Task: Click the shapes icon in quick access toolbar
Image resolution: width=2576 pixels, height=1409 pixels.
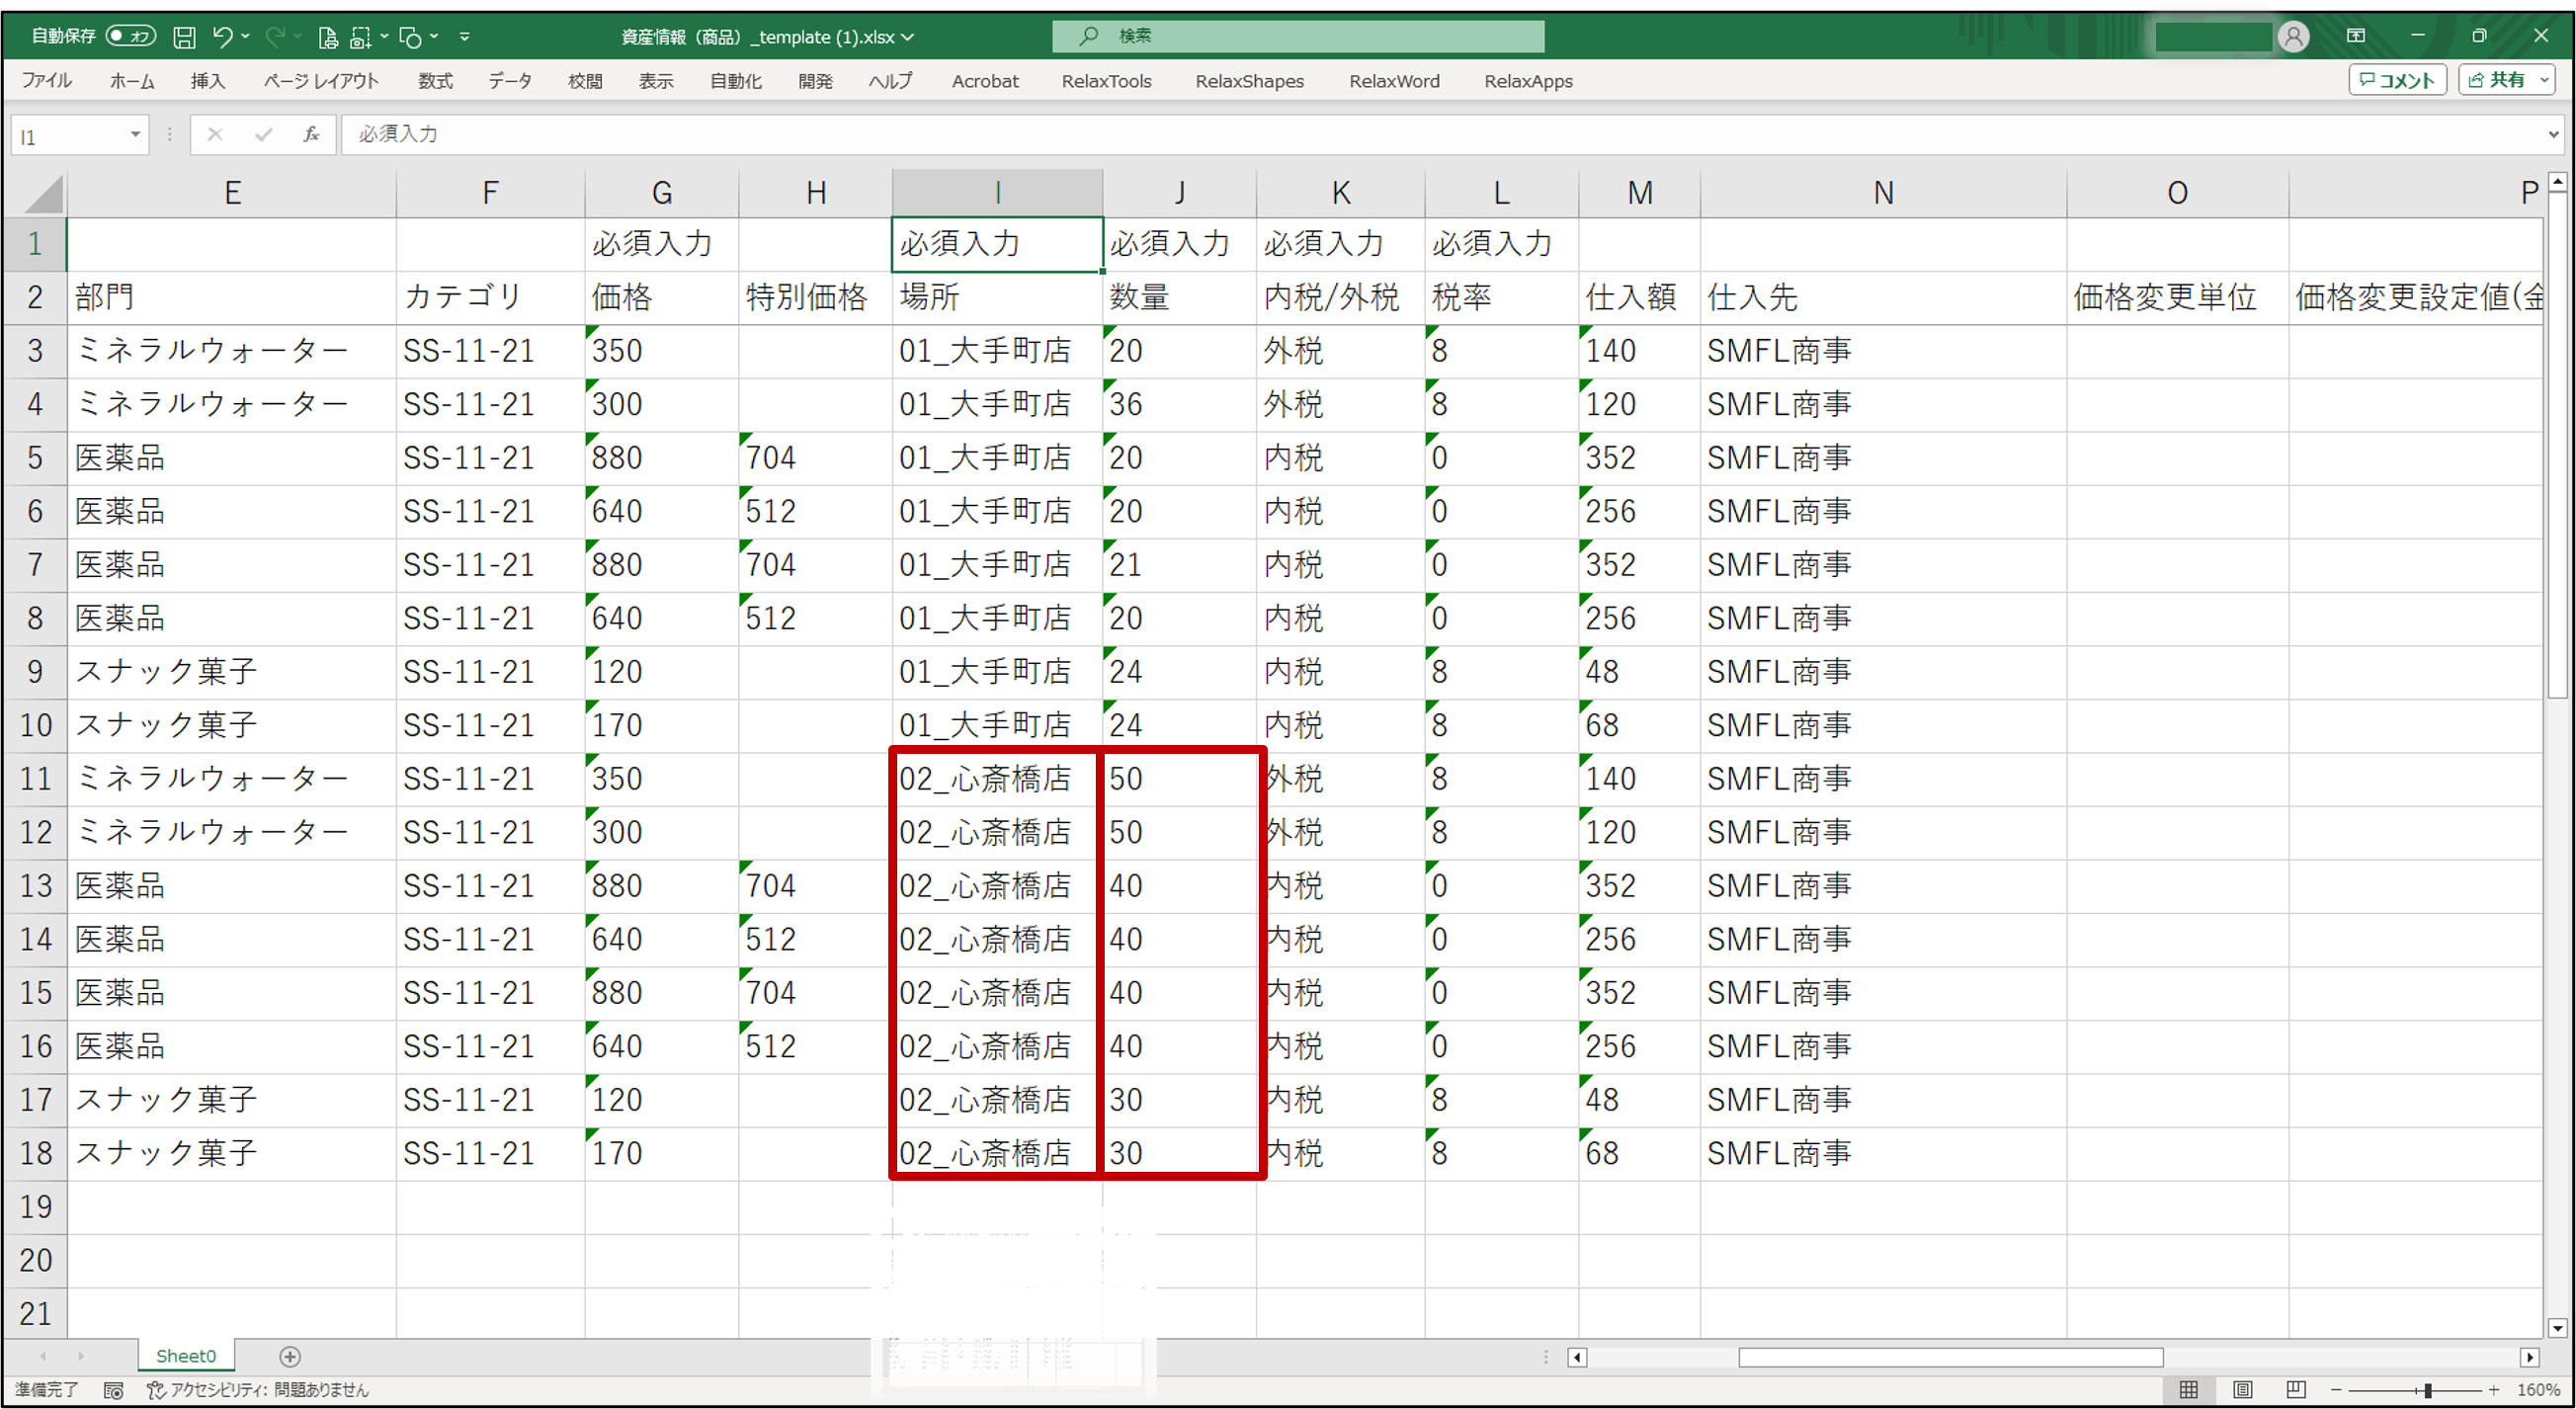Action: 410,37
